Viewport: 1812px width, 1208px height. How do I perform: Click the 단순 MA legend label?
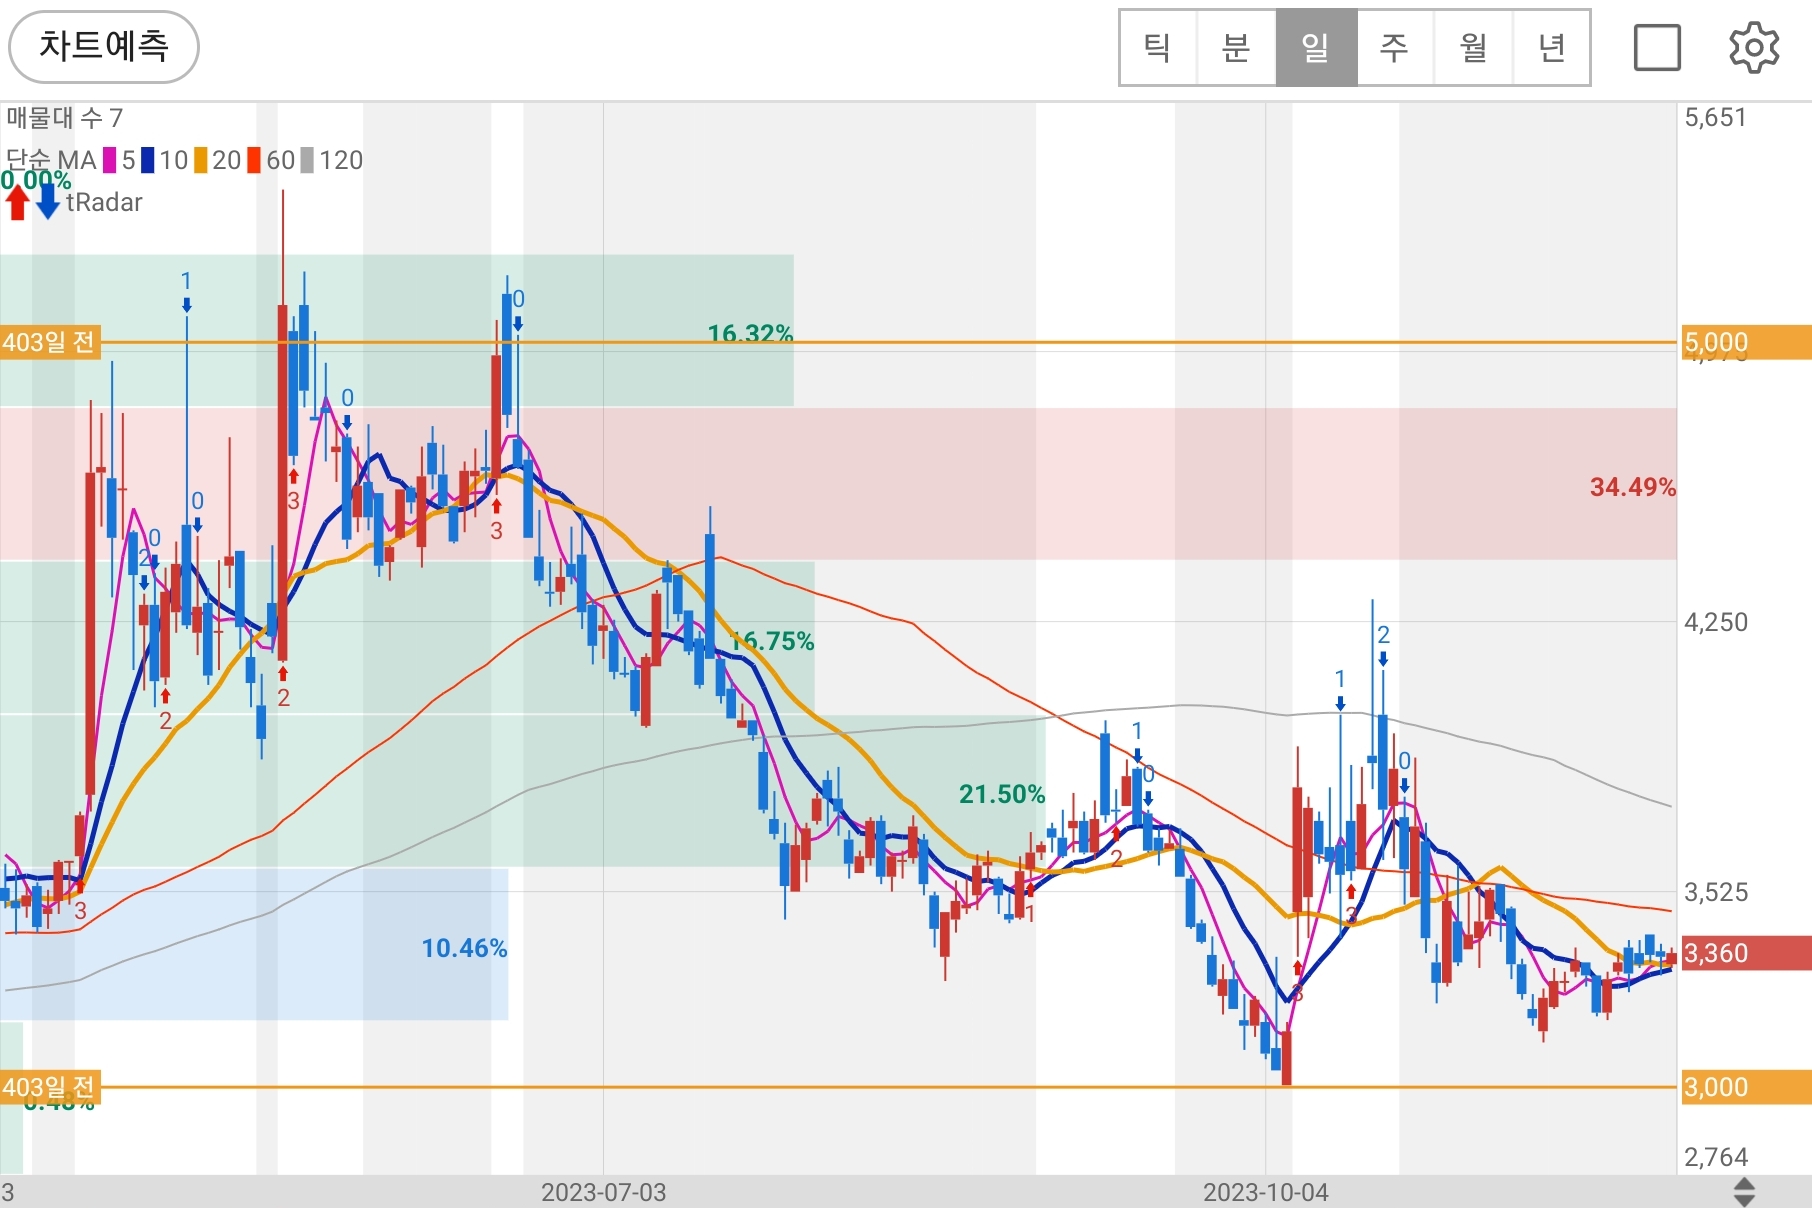[50, 160]
